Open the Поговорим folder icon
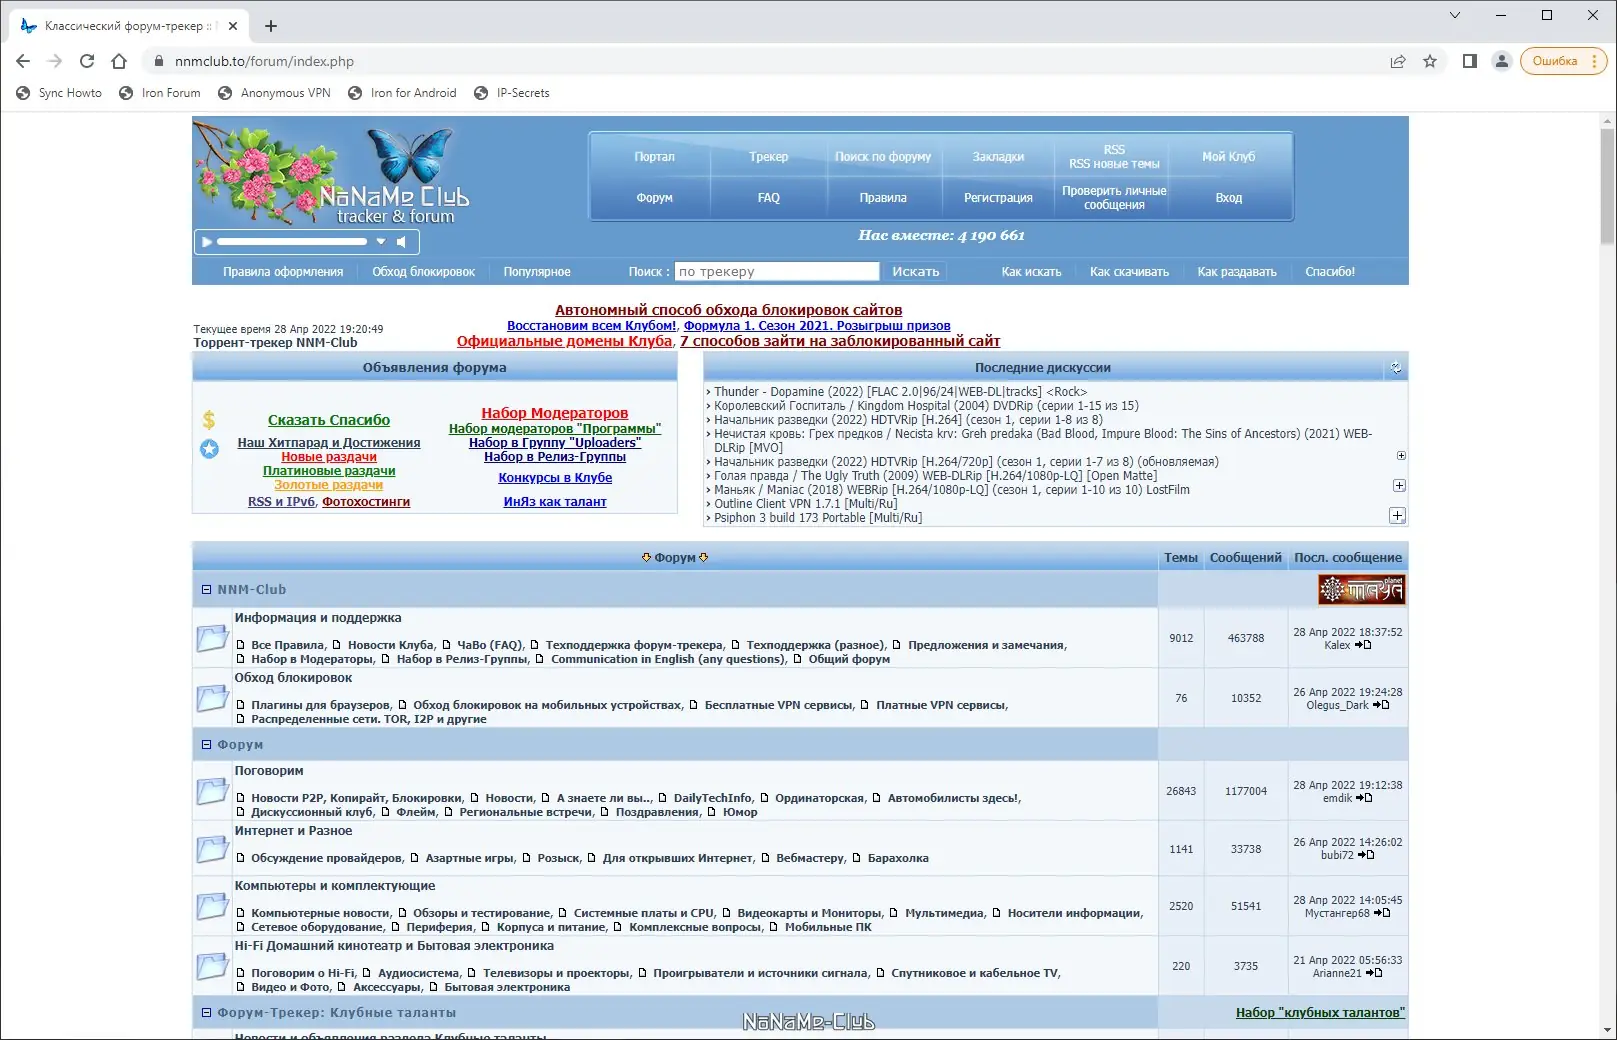Image resolution: width=1617 pixels, height=1040 pixels. (212, 790)
